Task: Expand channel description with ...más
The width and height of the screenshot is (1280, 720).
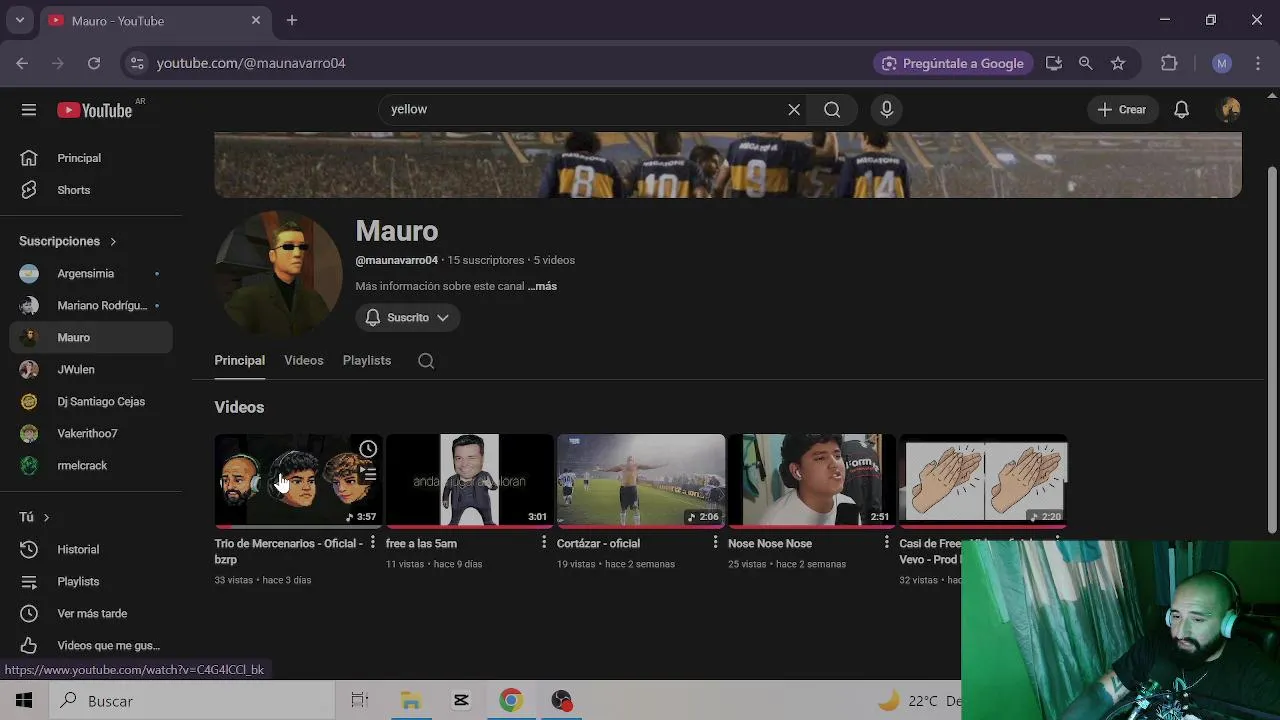Action: point(542,286)
